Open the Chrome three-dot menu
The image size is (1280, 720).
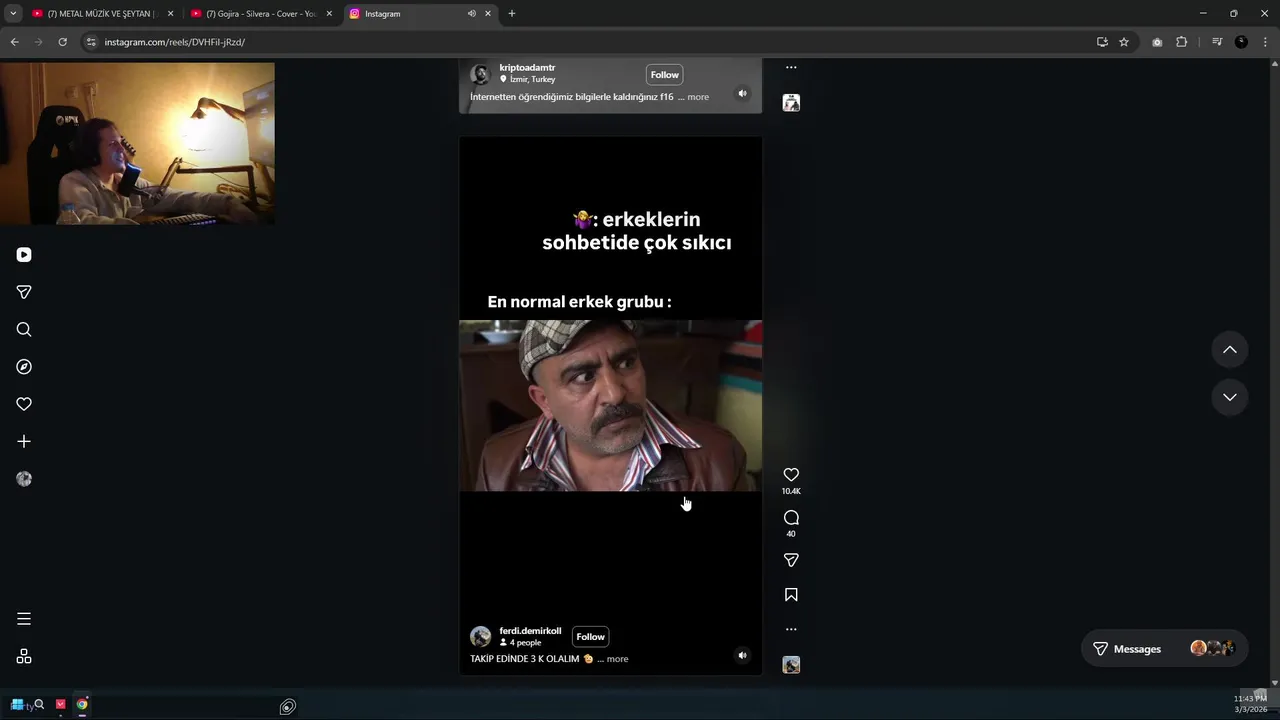tap(1266, 42)
